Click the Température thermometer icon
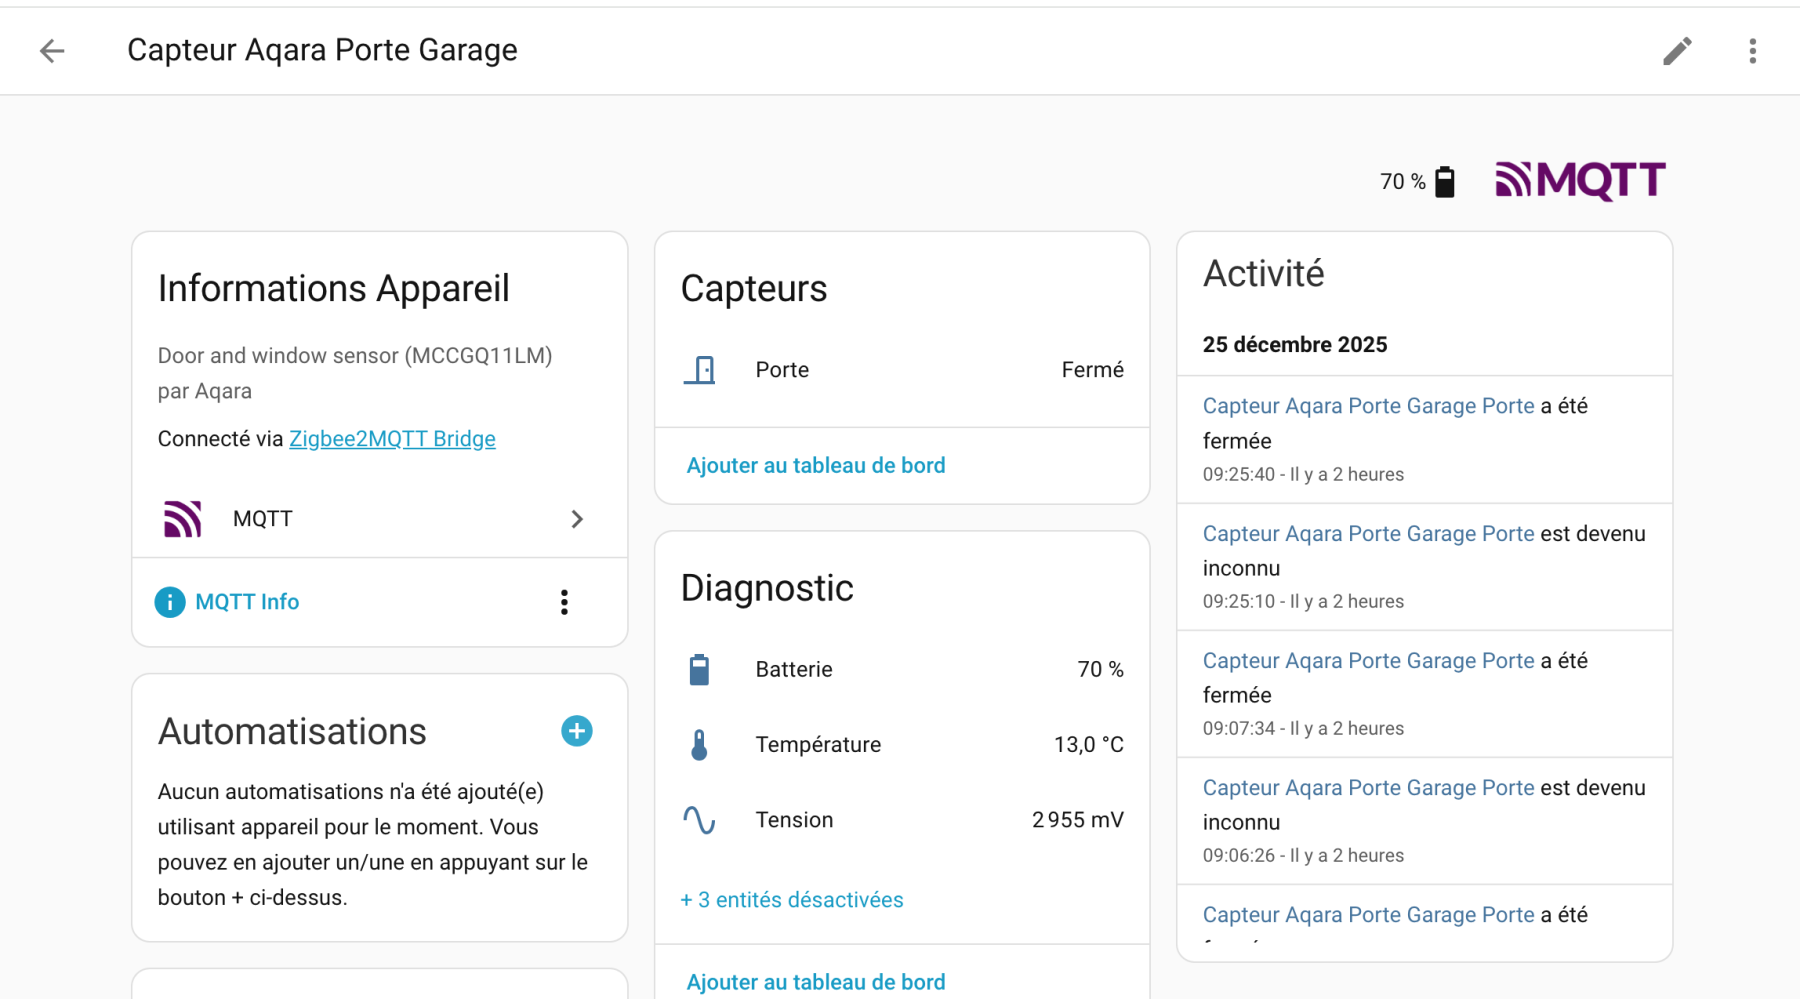This screenshot has height=999, width=1800. [x=699, y=745]
